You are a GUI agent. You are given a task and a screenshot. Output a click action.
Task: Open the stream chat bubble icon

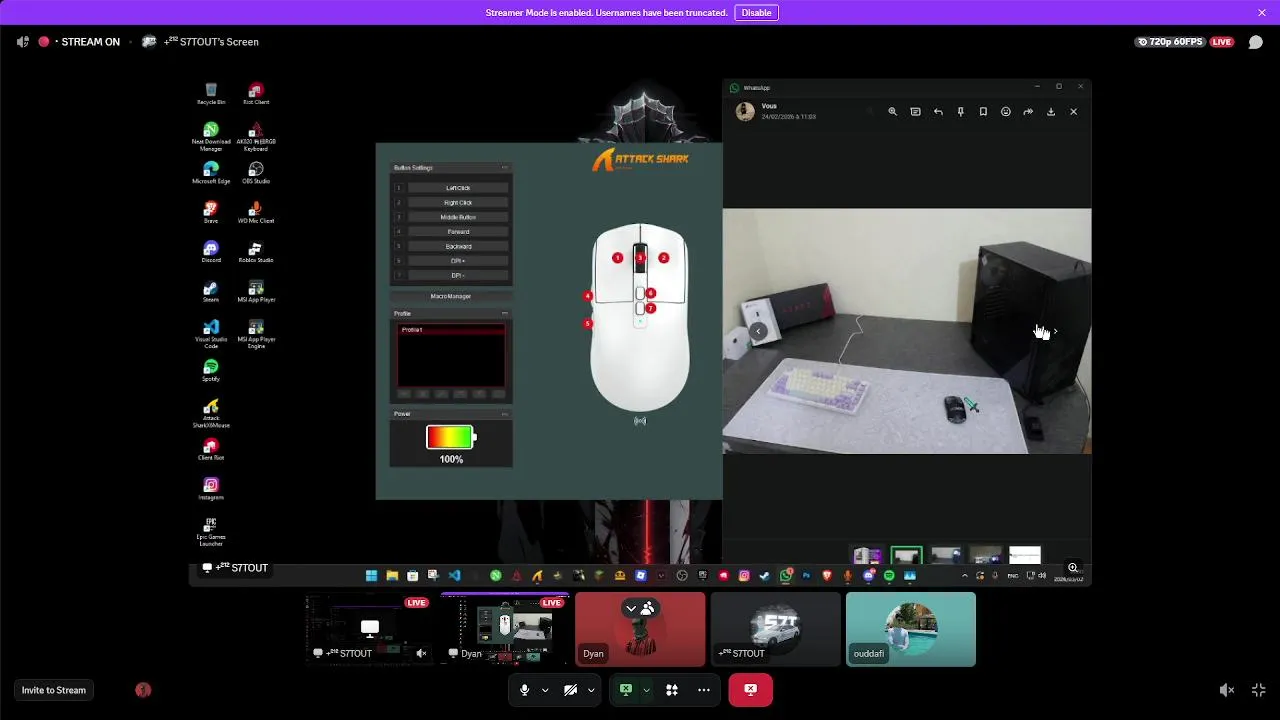coord(1256,42)
